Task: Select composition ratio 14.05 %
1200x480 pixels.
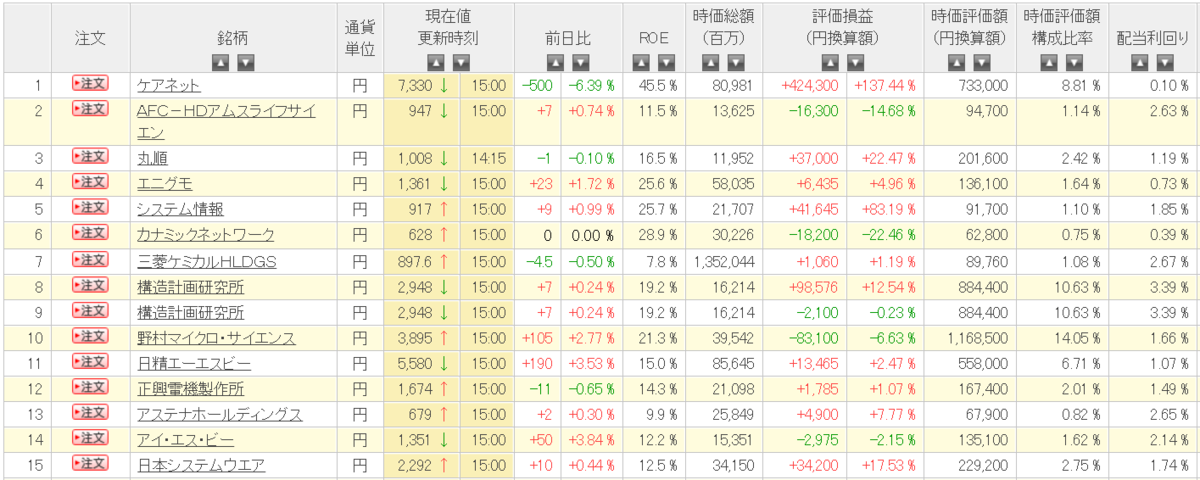Action: 1079,338
